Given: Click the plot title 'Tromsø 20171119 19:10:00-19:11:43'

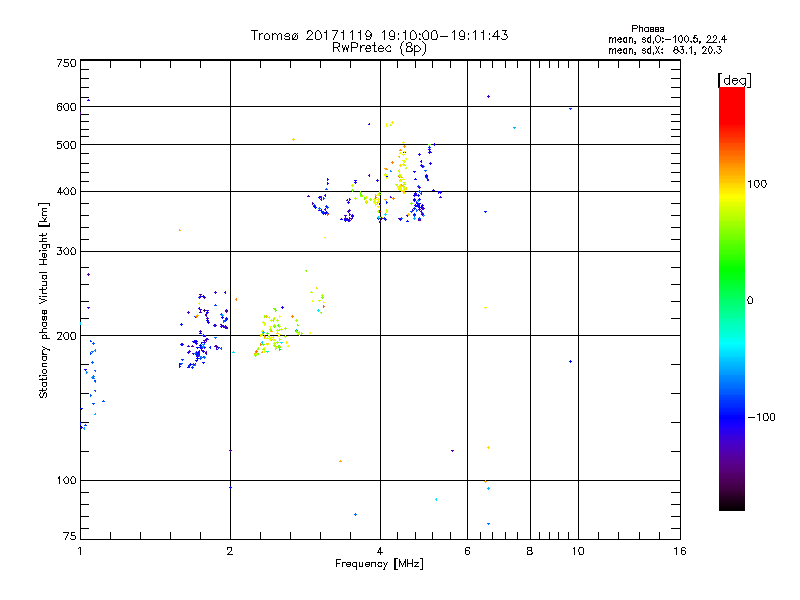Looking at the screenshot, I should 379,35.
